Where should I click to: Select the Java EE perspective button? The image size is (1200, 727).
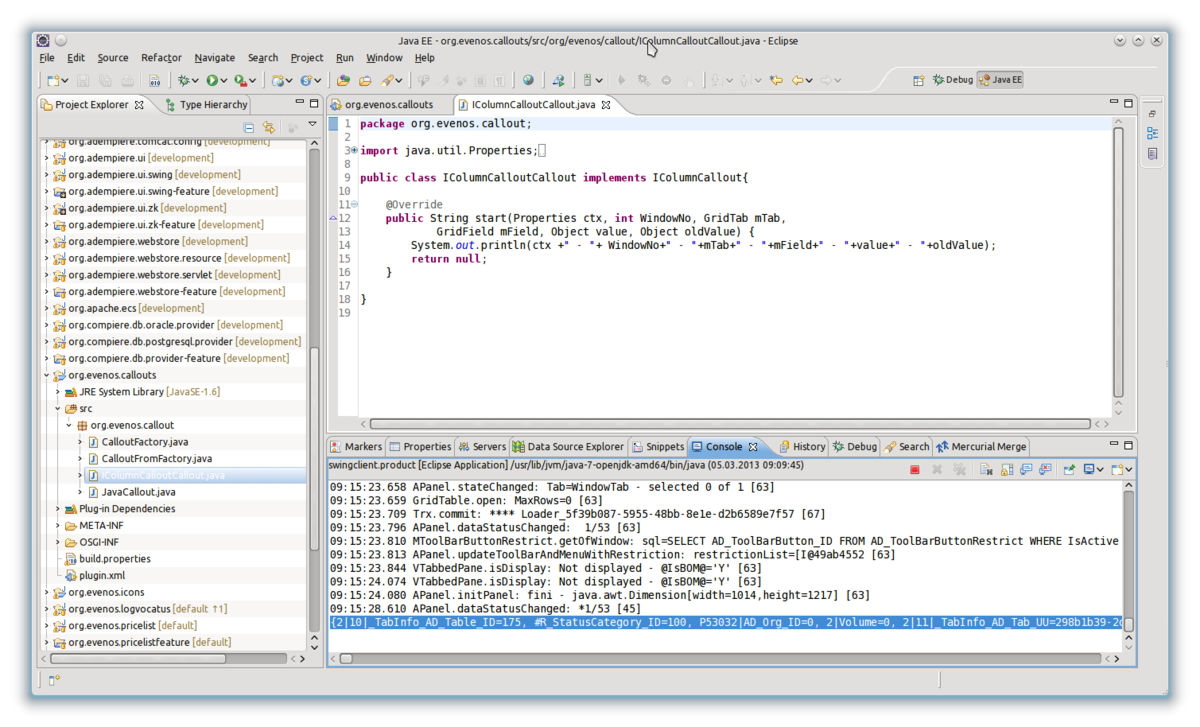tap(1000, 80)
